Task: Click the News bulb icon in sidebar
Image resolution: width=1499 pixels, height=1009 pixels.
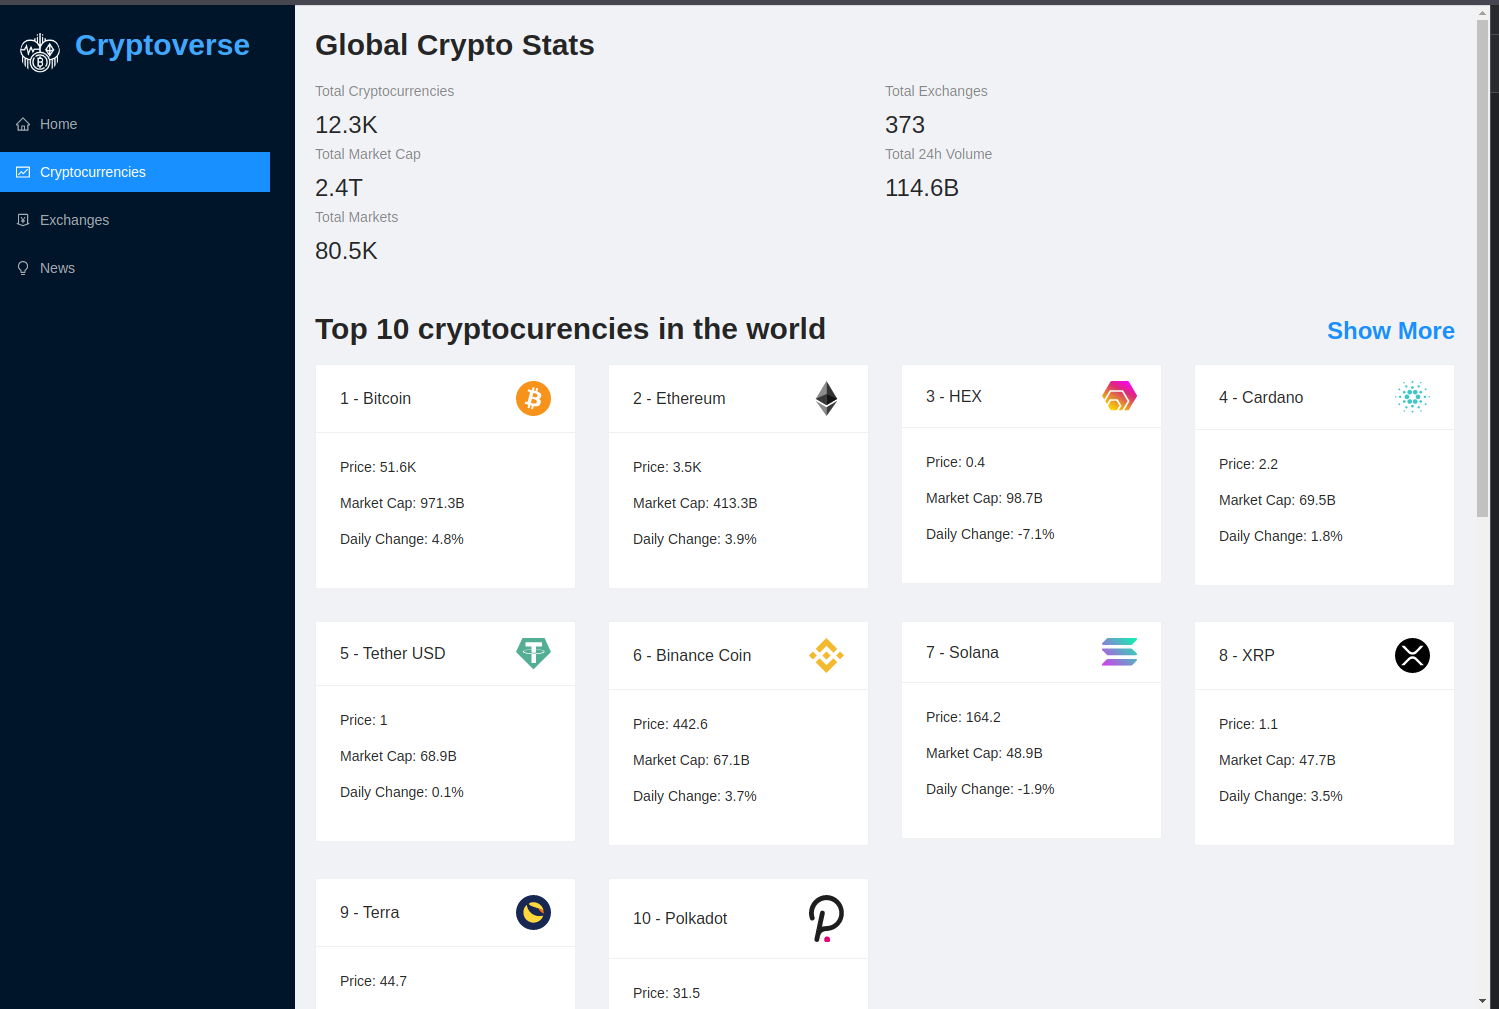Action: click(23, 268)
